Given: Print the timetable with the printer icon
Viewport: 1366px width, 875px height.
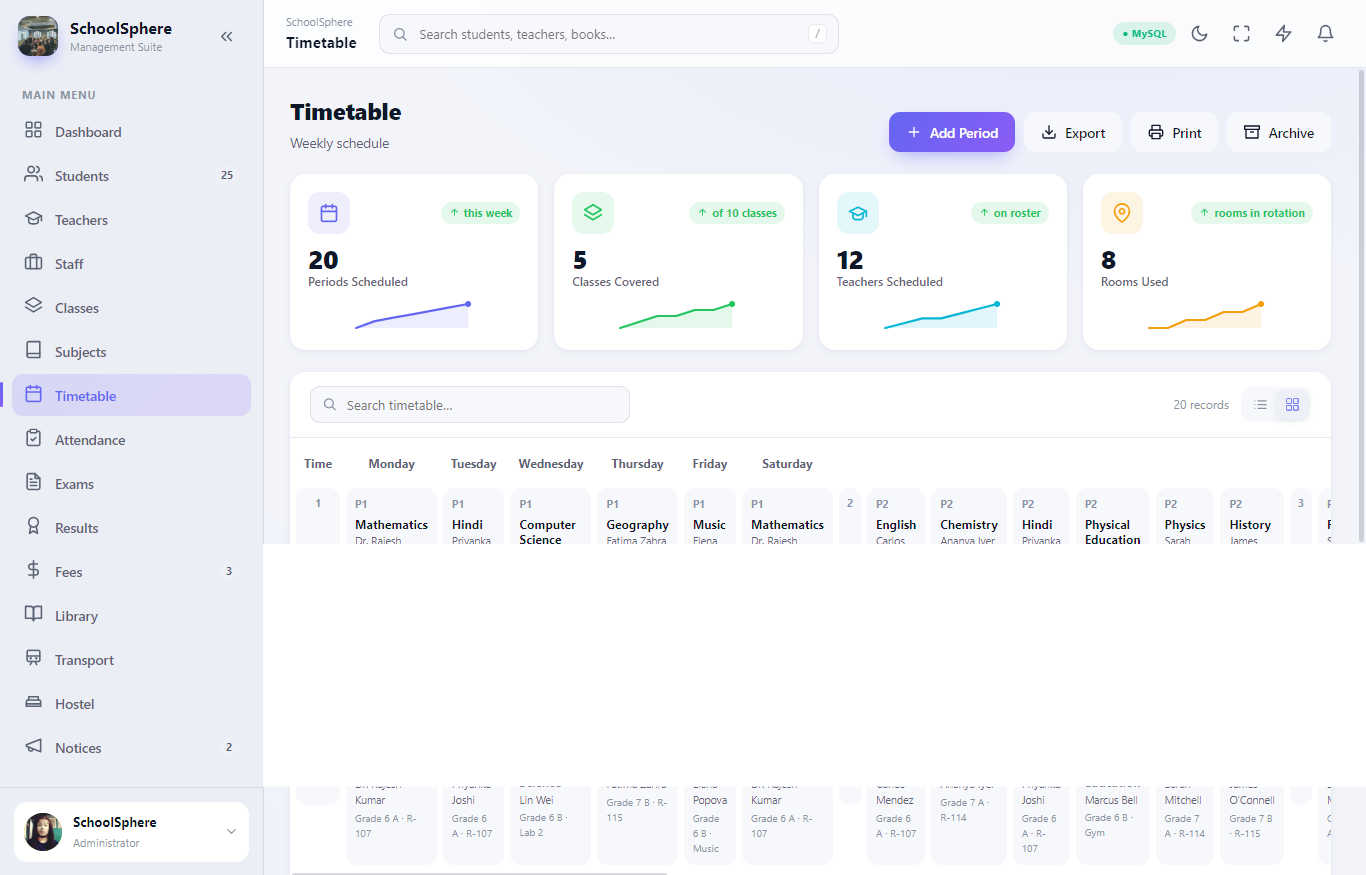Looking at the screenshot, I should 1156,132.
